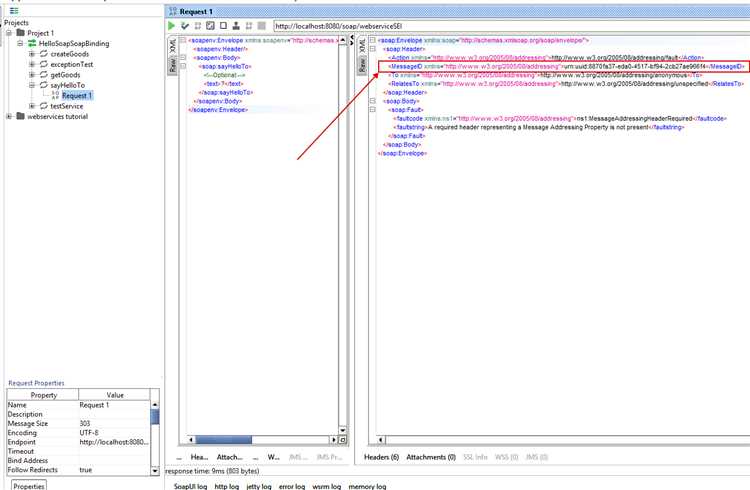Click the Project 1 folder icon
The height and width of the screenshot is (490, 750).
tap(20, 33)
